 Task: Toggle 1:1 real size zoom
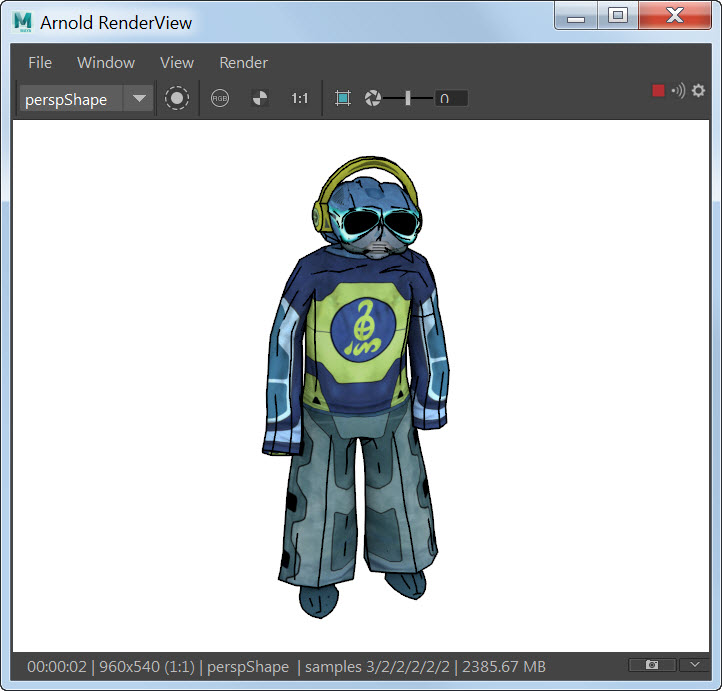click(x=300, y=99)
